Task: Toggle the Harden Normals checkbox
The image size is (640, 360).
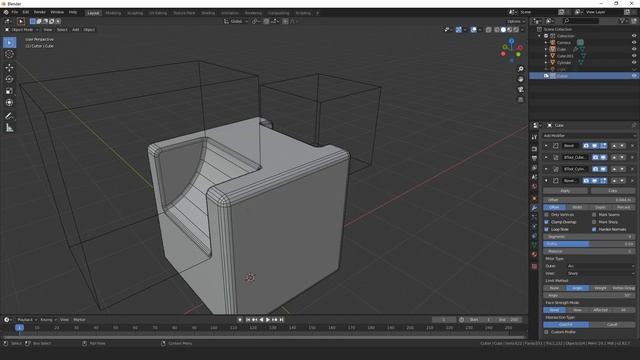Action: coord(594,229)
